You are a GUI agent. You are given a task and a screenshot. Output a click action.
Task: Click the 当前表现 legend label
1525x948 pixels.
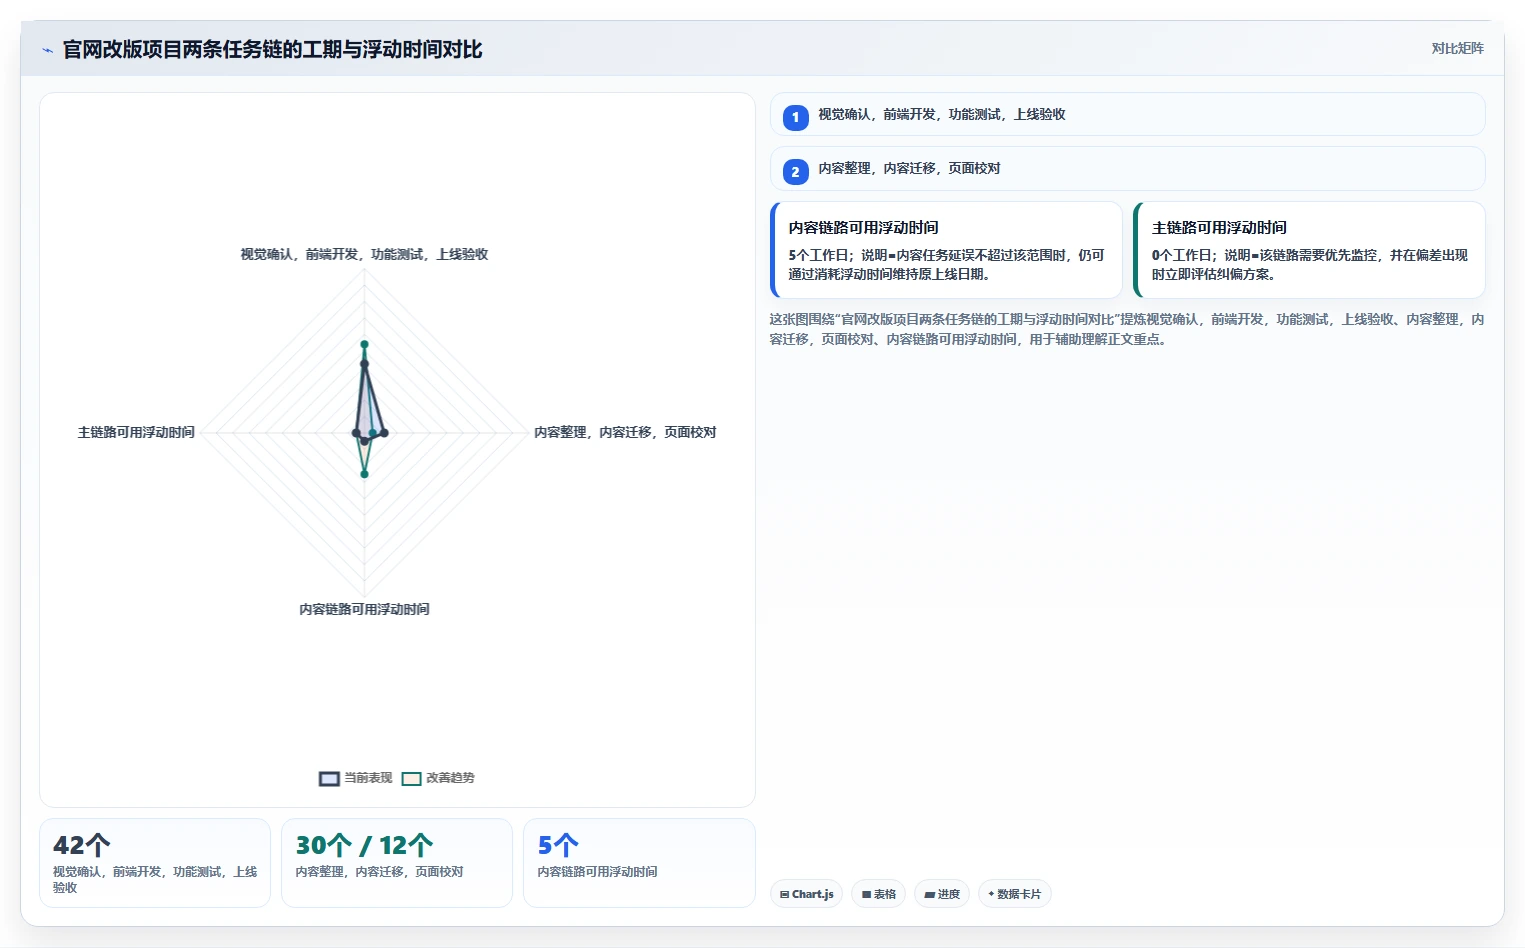coord(368,778)
